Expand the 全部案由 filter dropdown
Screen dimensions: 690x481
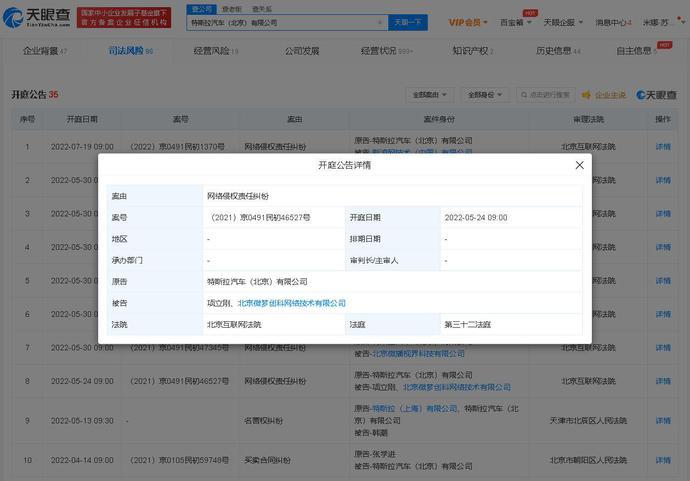click(429, 95)
